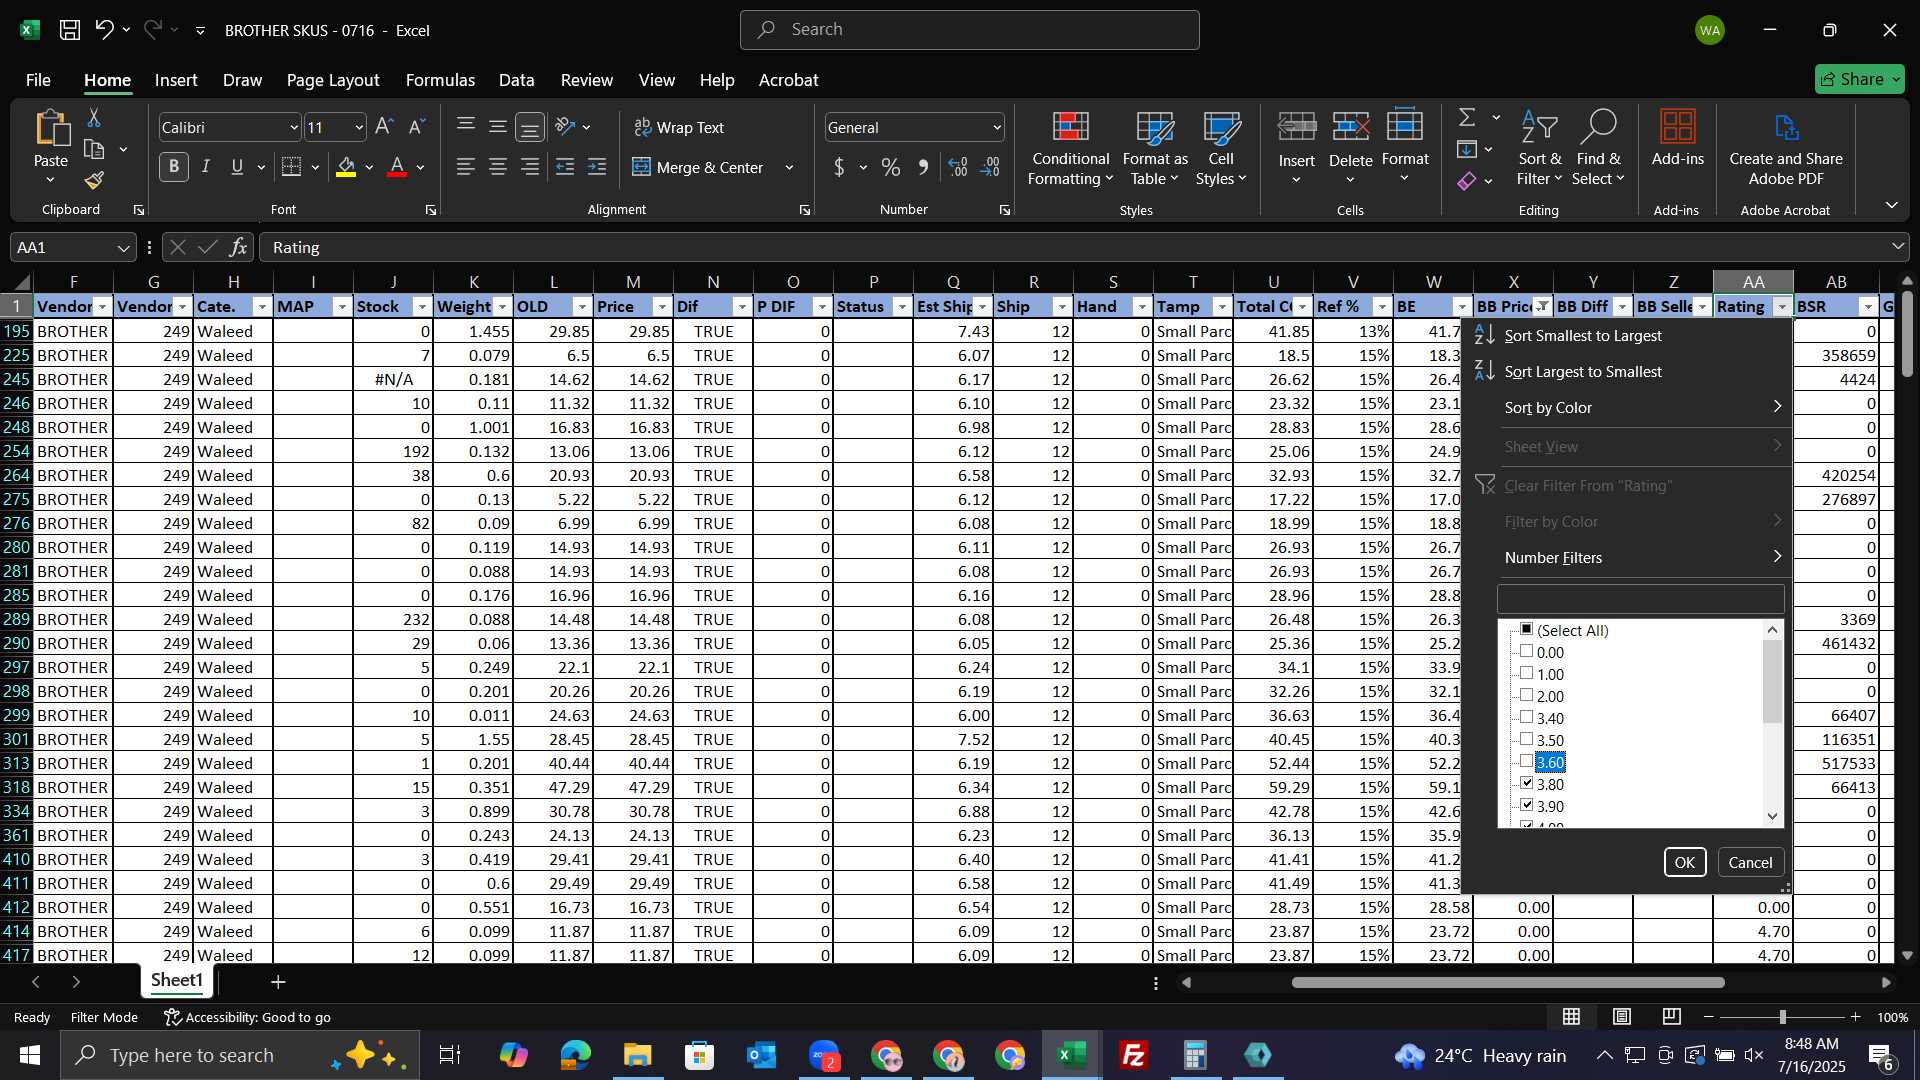Open the Weight column filter dropdown
Image resolution: width=1920 pixels, height=1080 pixels.
[x=502, y=307]
